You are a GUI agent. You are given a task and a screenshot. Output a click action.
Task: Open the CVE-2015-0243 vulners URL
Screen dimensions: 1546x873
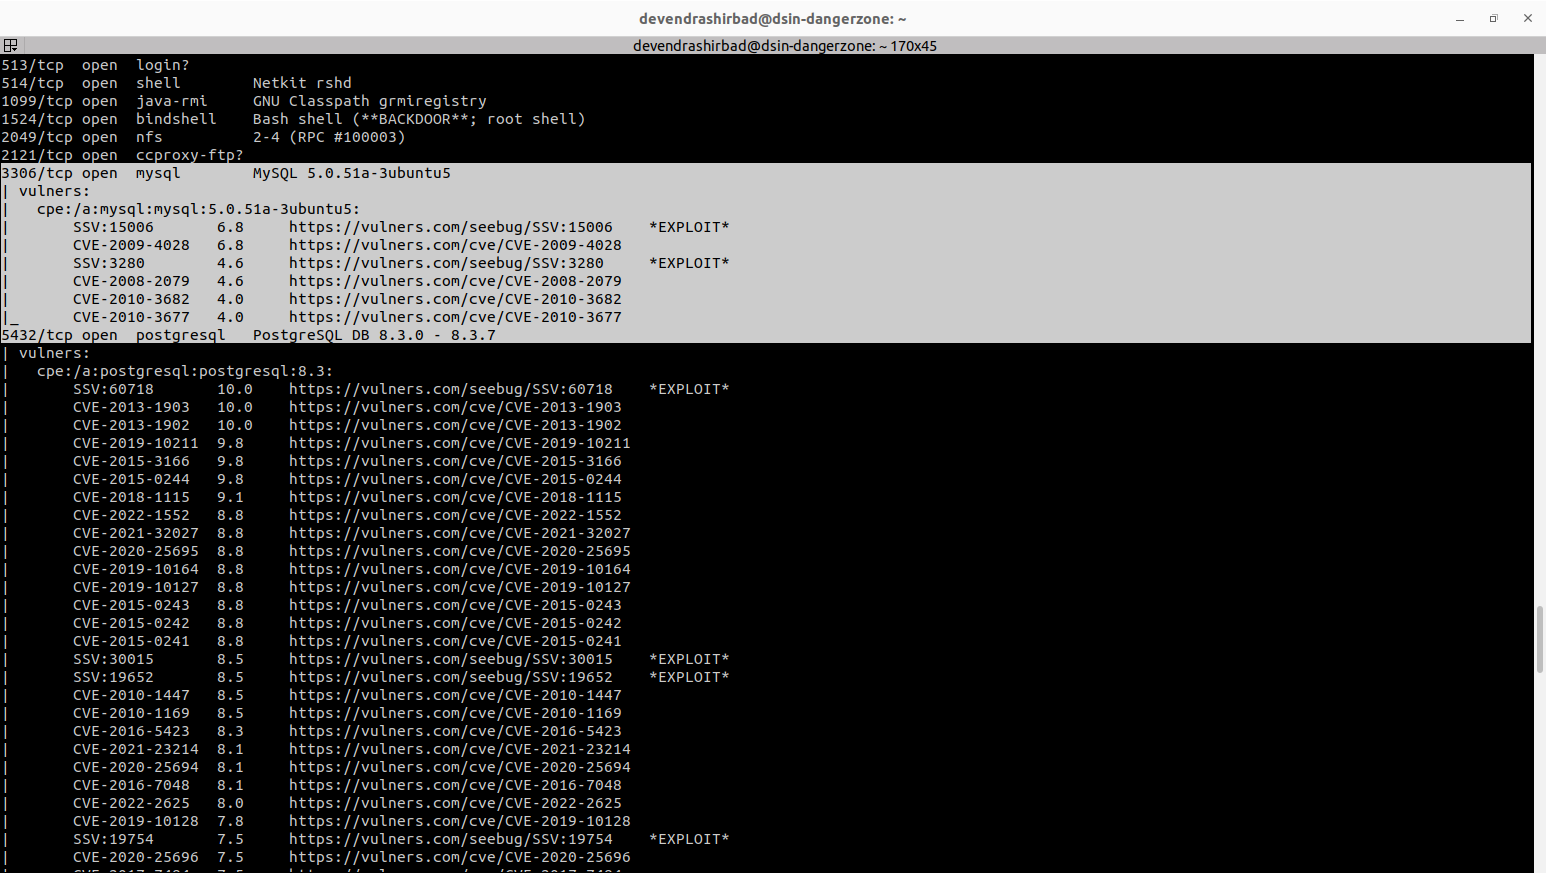point(455,605)
